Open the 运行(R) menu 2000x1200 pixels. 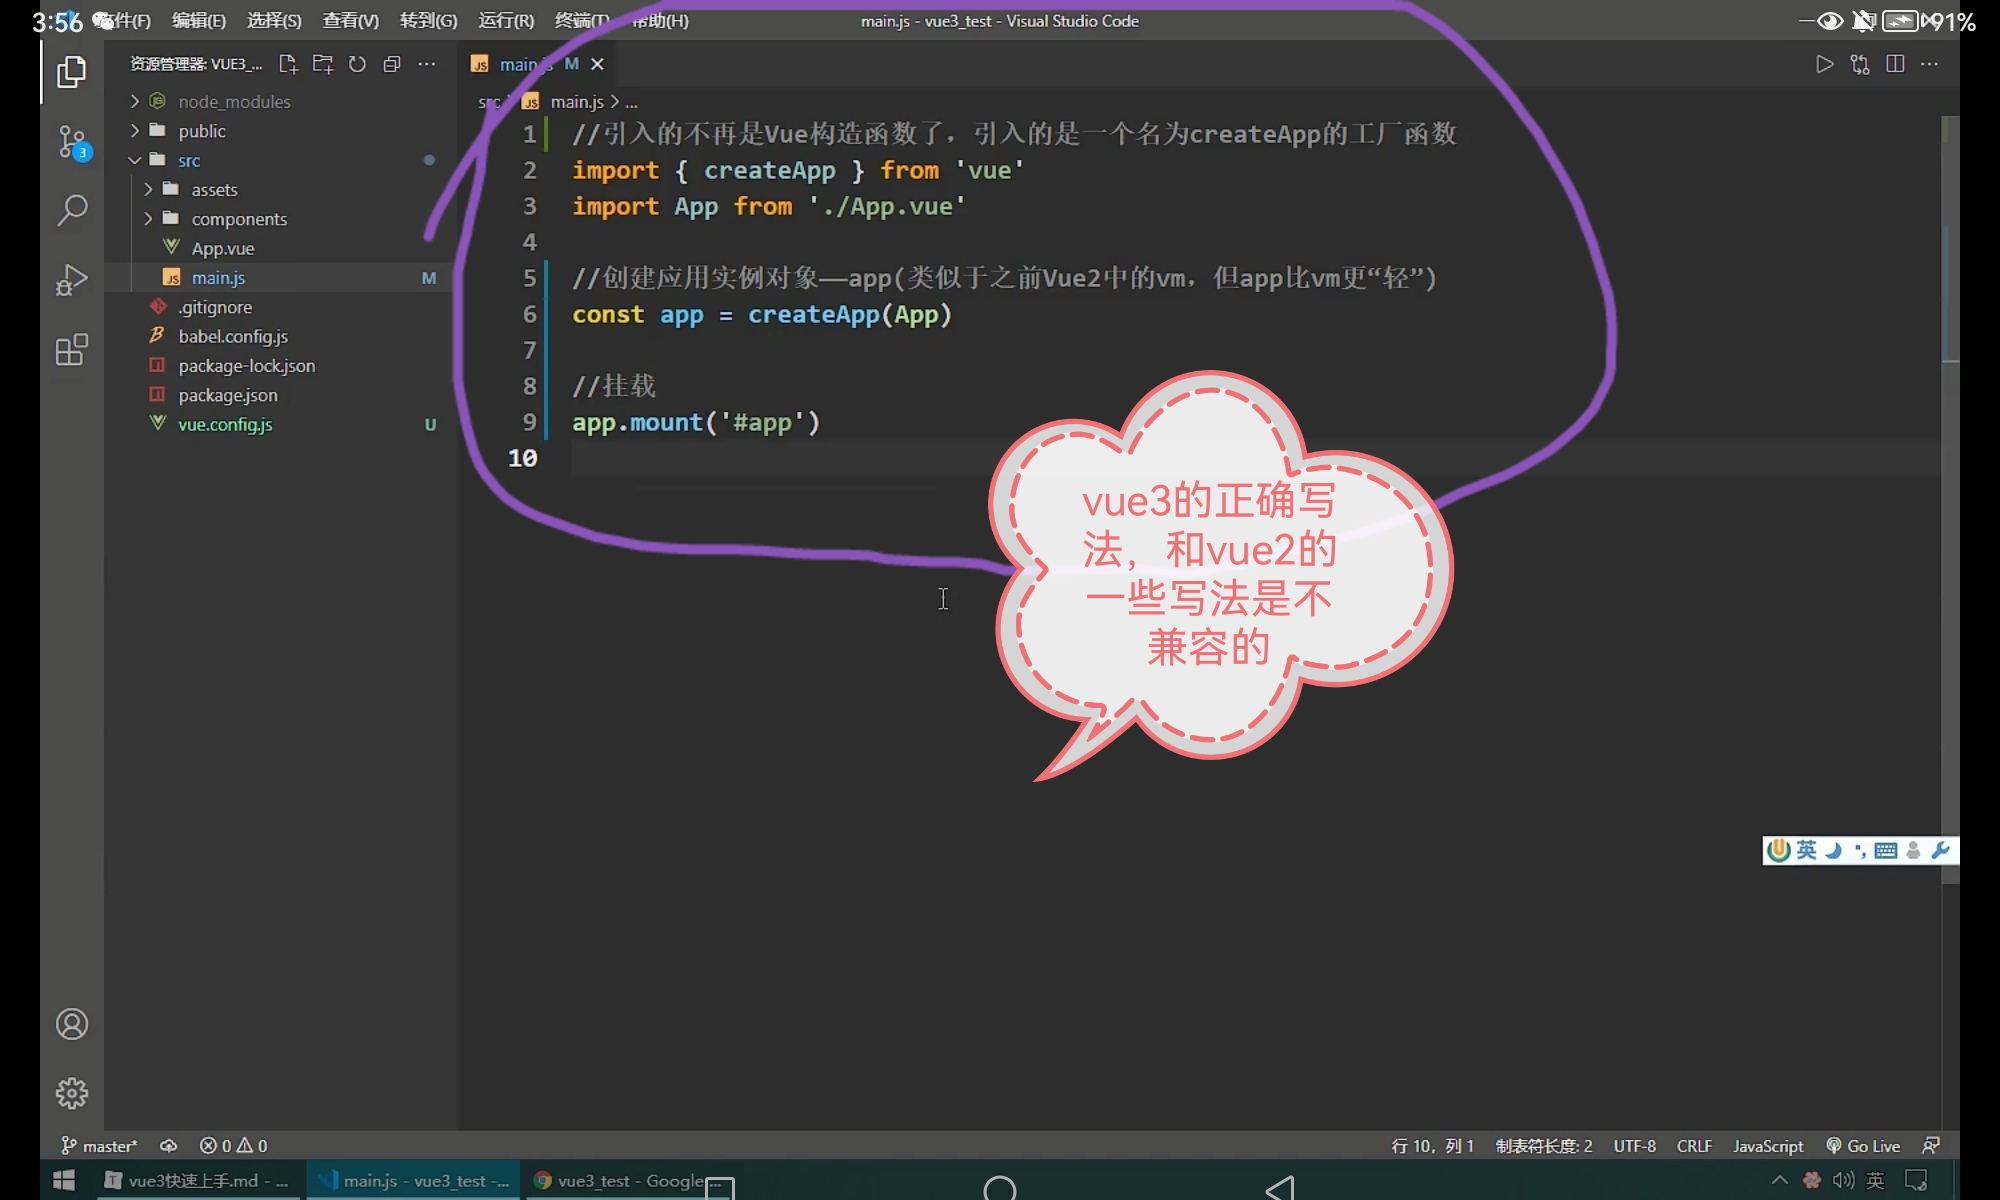click(506, 21)
